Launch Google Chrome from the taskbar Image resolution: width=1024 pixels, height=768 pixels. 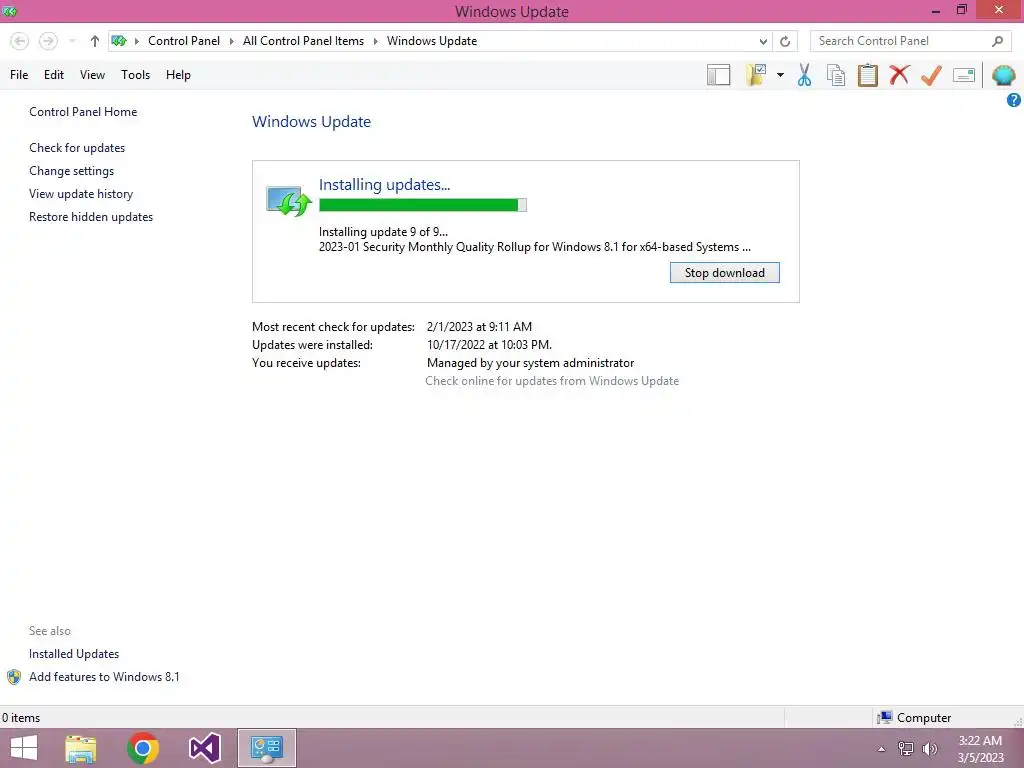142,748
